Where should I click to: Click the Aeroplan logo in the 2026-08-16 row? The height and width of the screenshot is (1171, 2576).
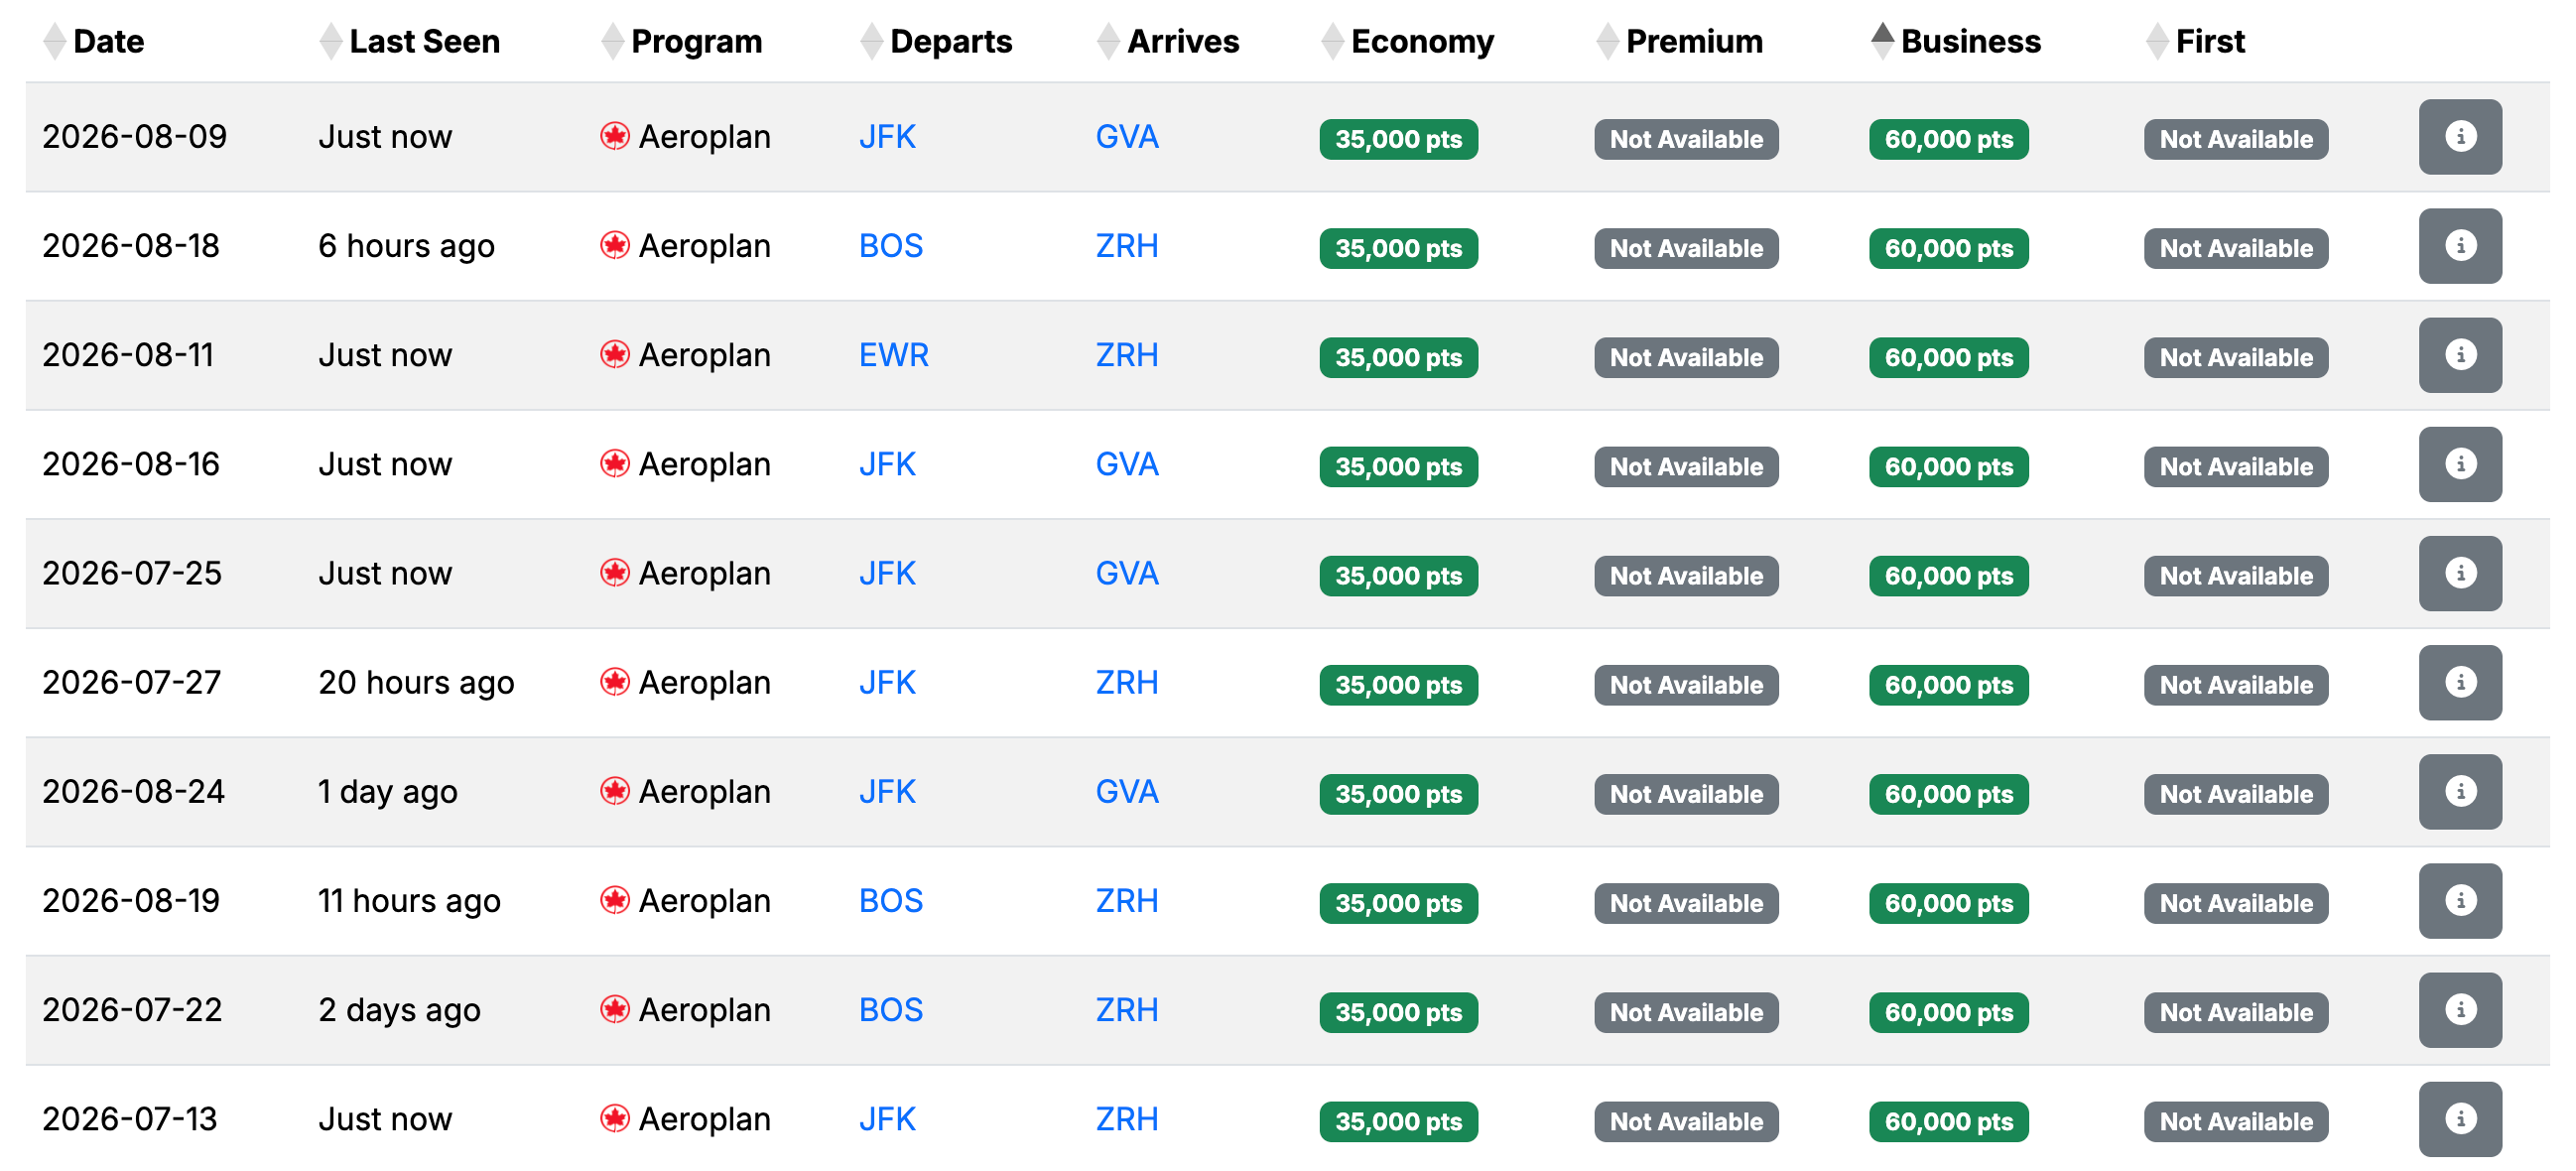[x=616, y=463]
